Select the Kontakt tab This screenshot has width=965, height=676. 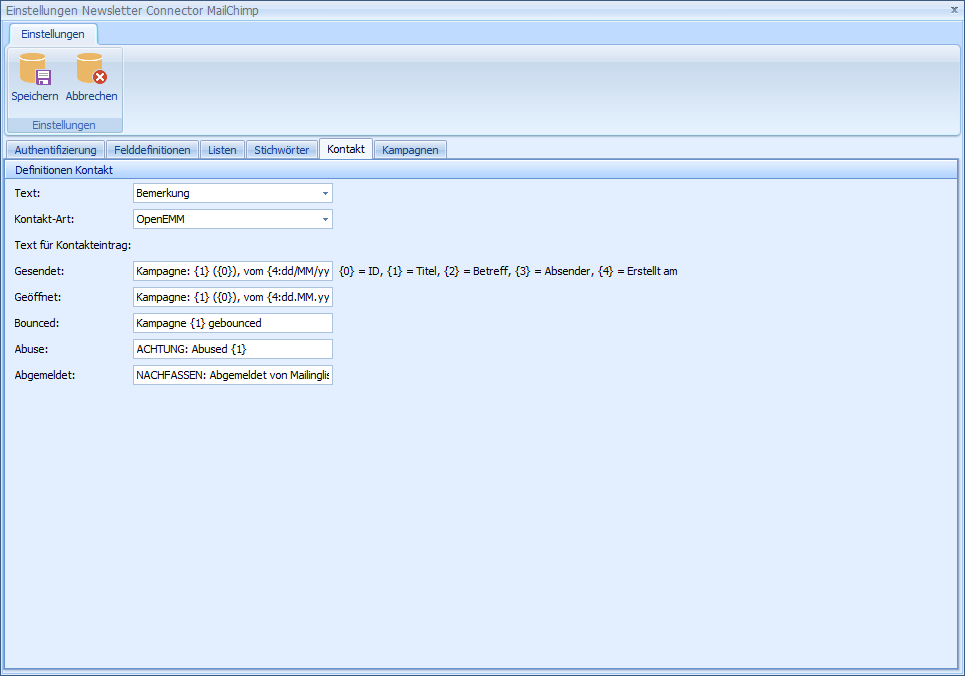pyautogui.click(x=346, y=150)
